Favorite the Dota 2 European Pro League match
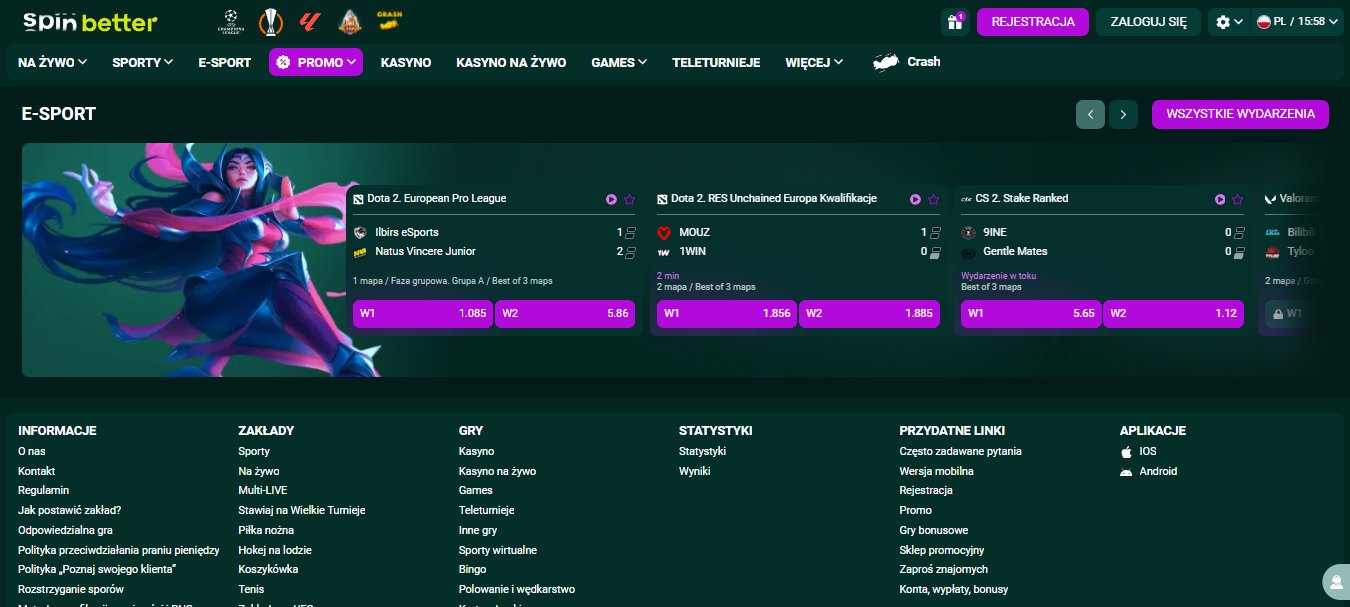Image resolution: width=1350 pixels, height=607 pixels. coord(631,199)
